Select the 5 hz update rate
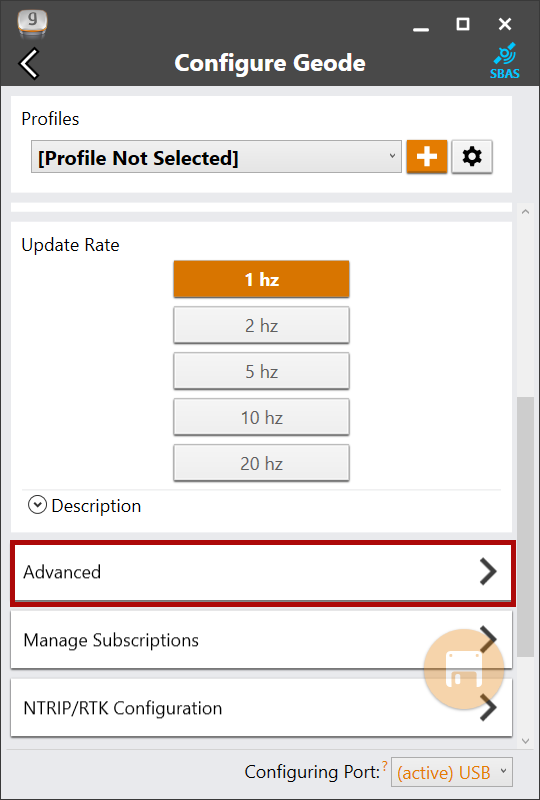This screenshot has width=540, height=800. point(261,371)
